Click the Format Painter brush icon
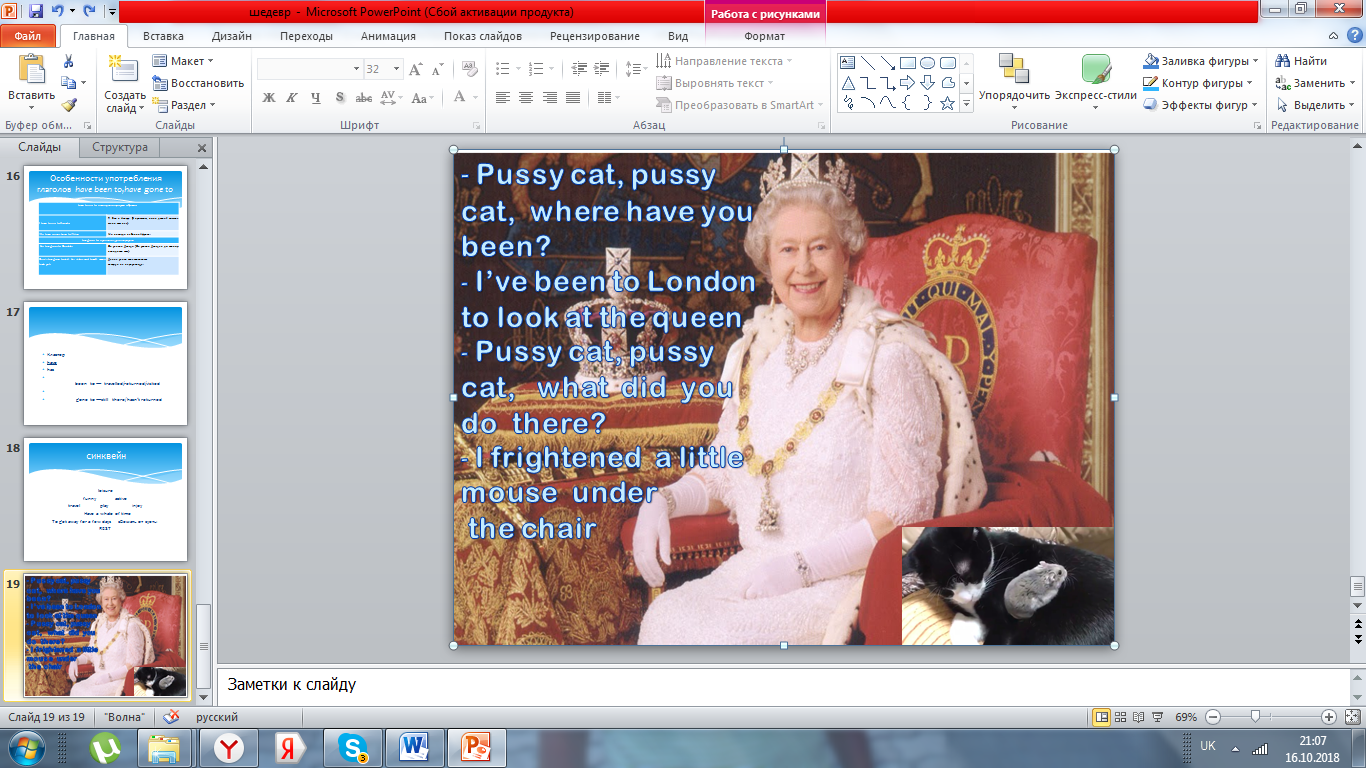1366x768 pixels. (x=68, y=104)
